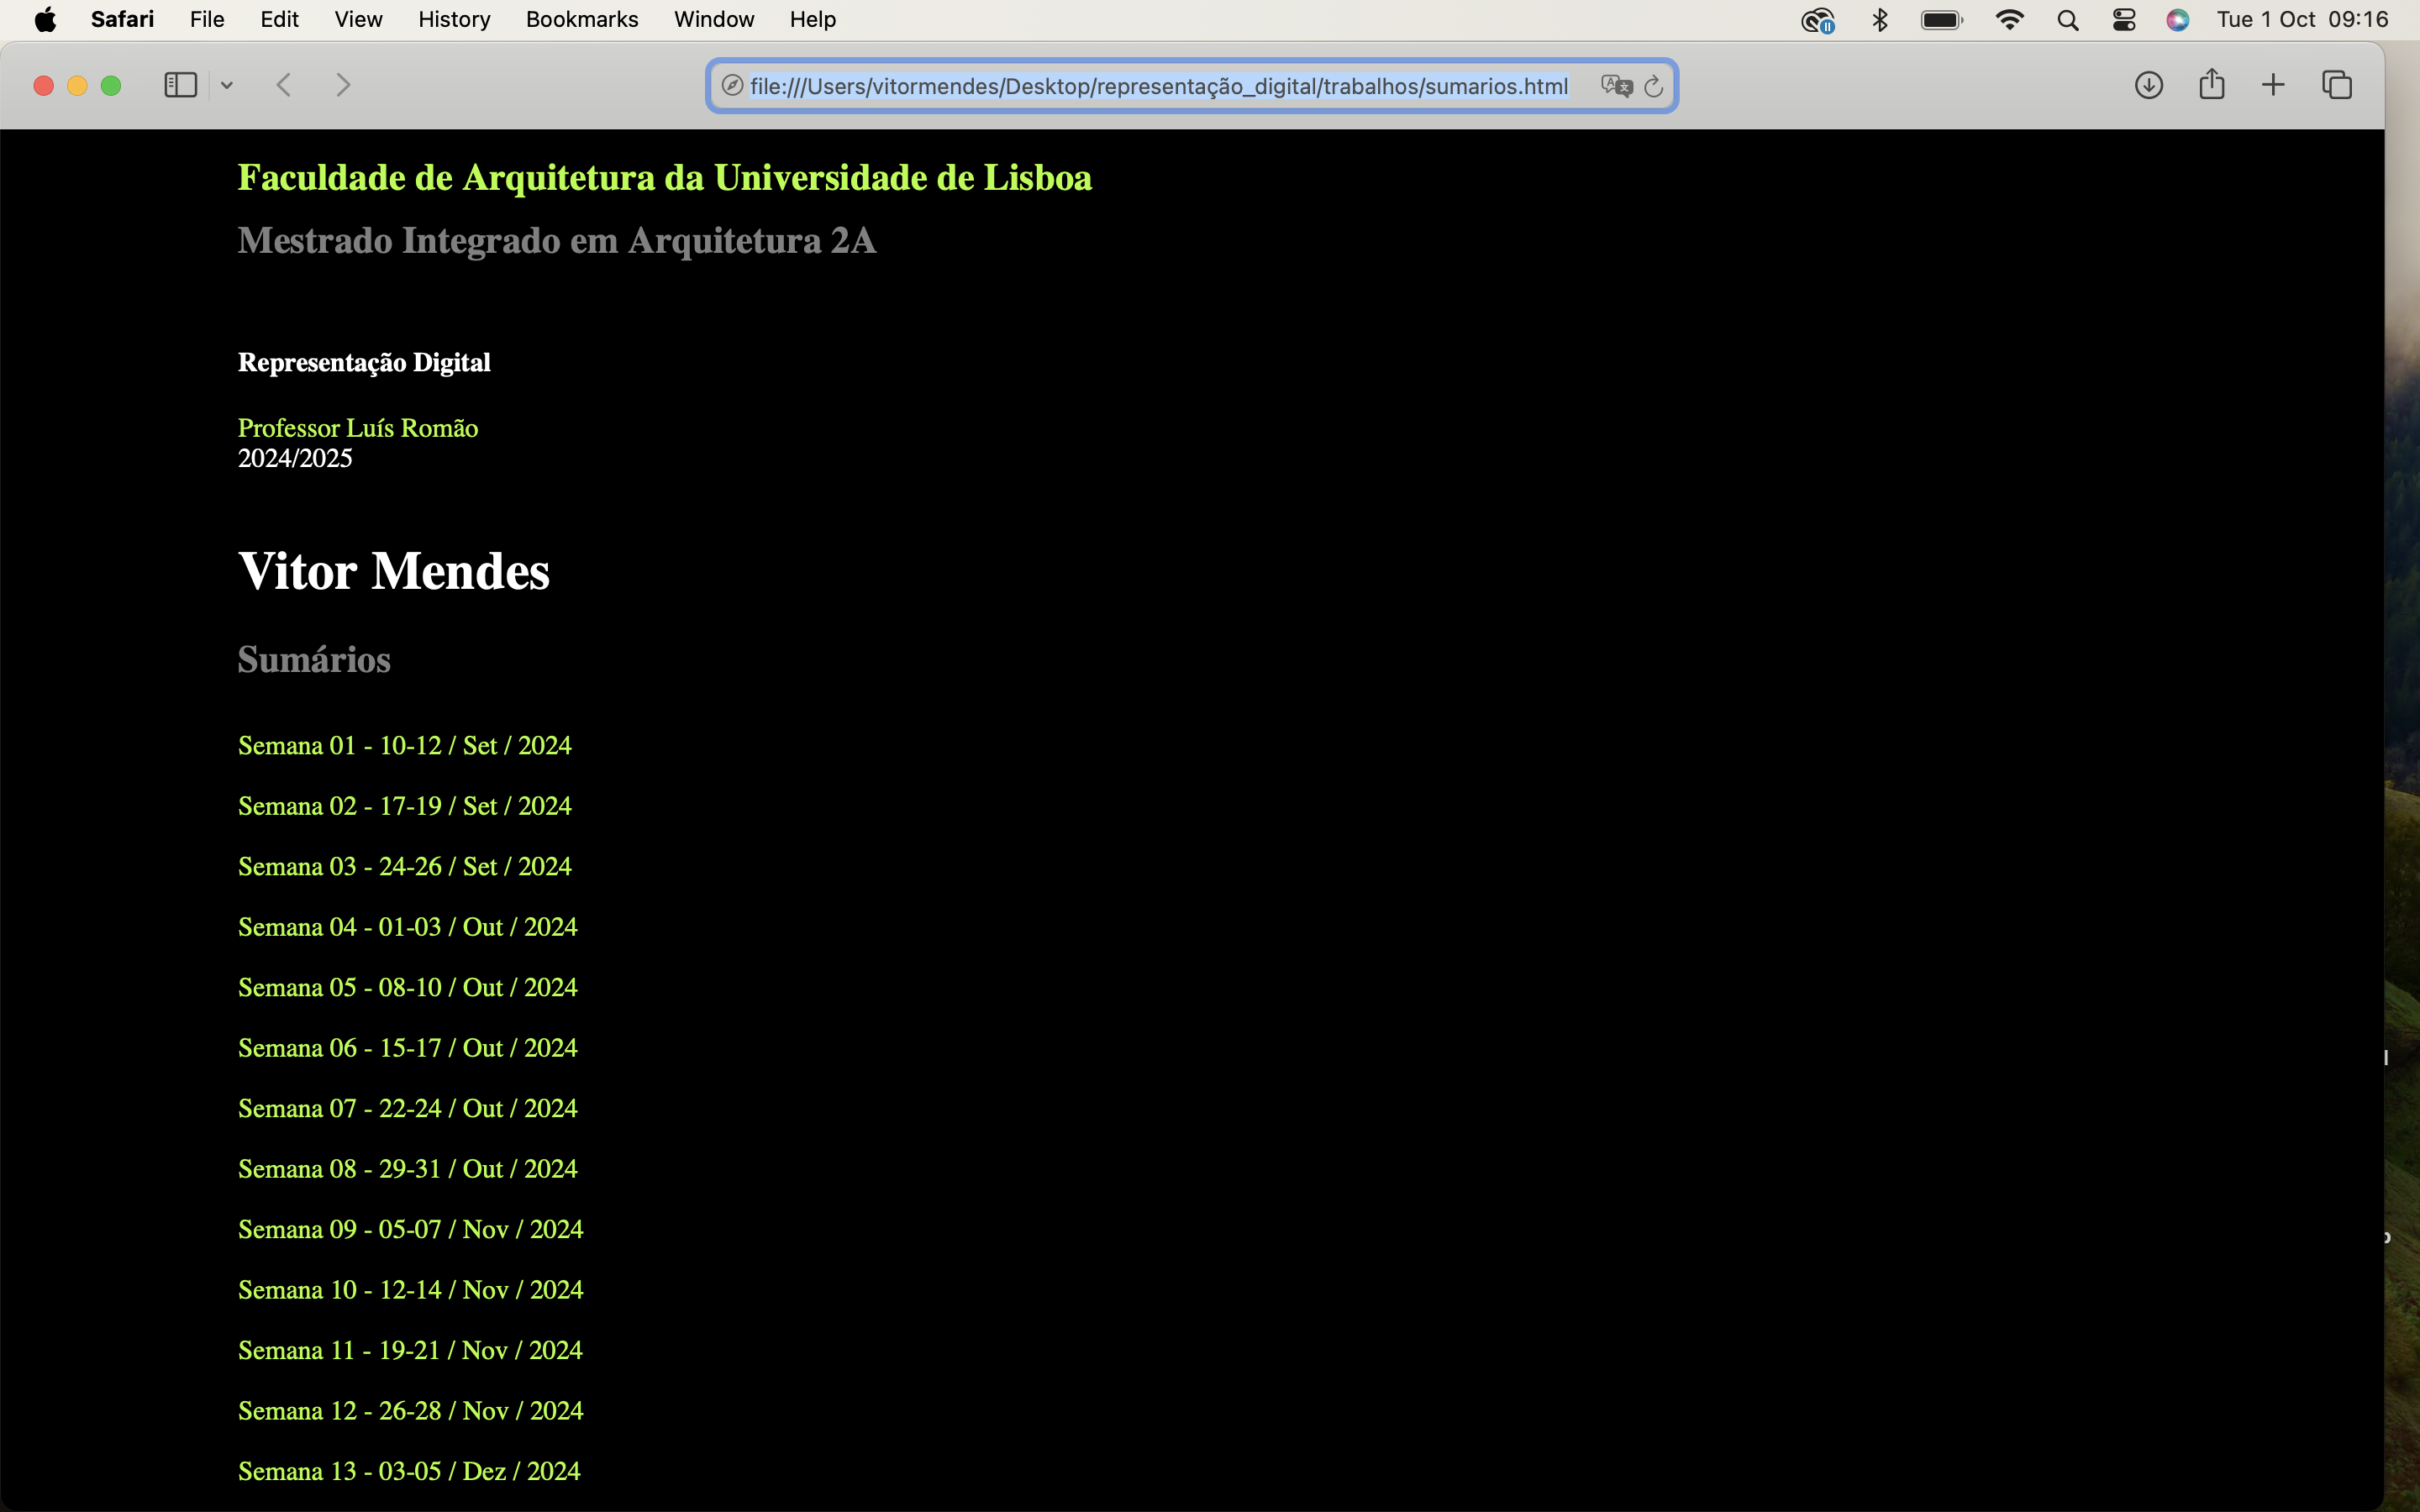
Task: Open the Bookmarks menu
Action: 582,20
